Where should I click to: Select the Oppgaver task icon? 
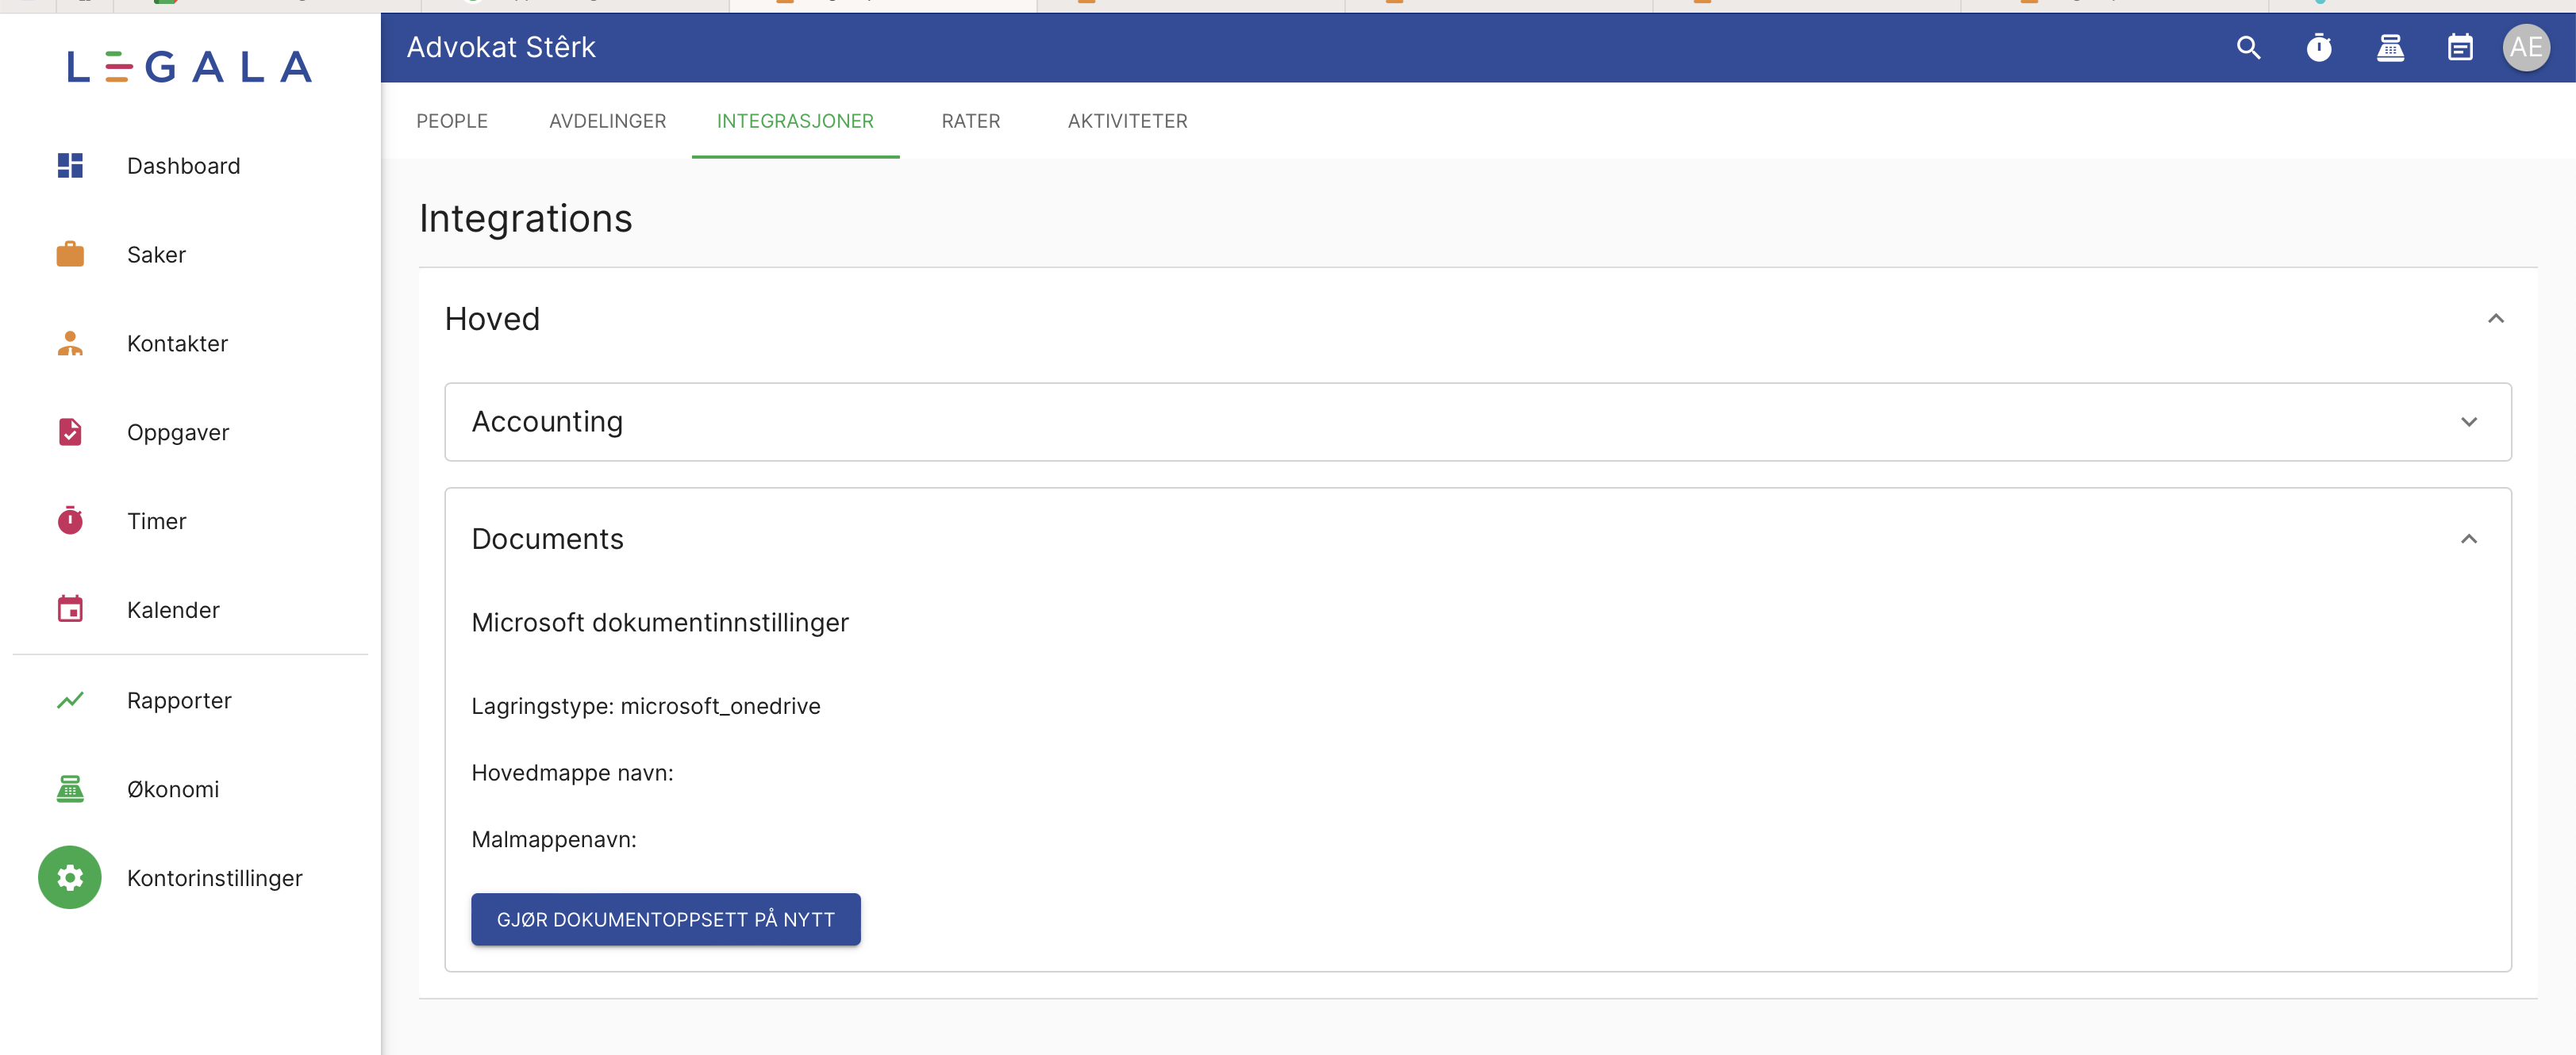[x=70, y=432]
